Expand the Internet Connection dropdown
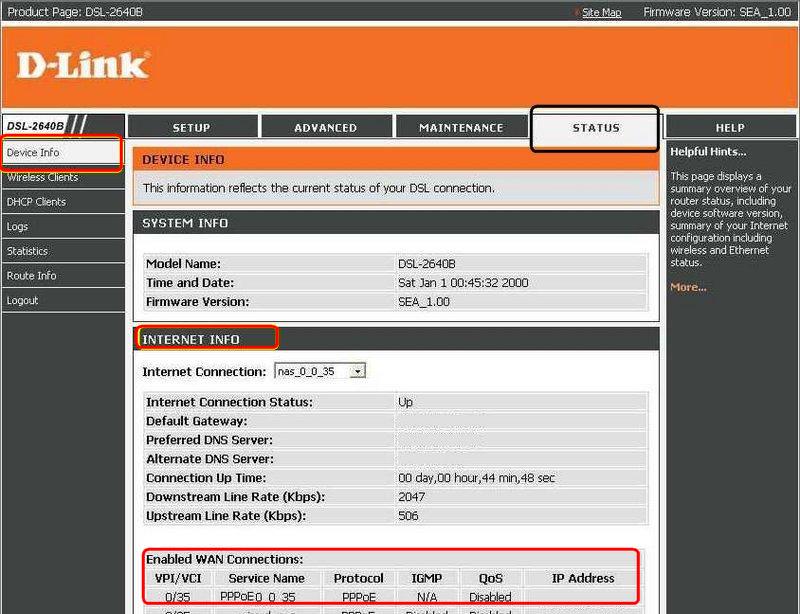The width and height of the screenshot is (800, 614). click(320, 371)
